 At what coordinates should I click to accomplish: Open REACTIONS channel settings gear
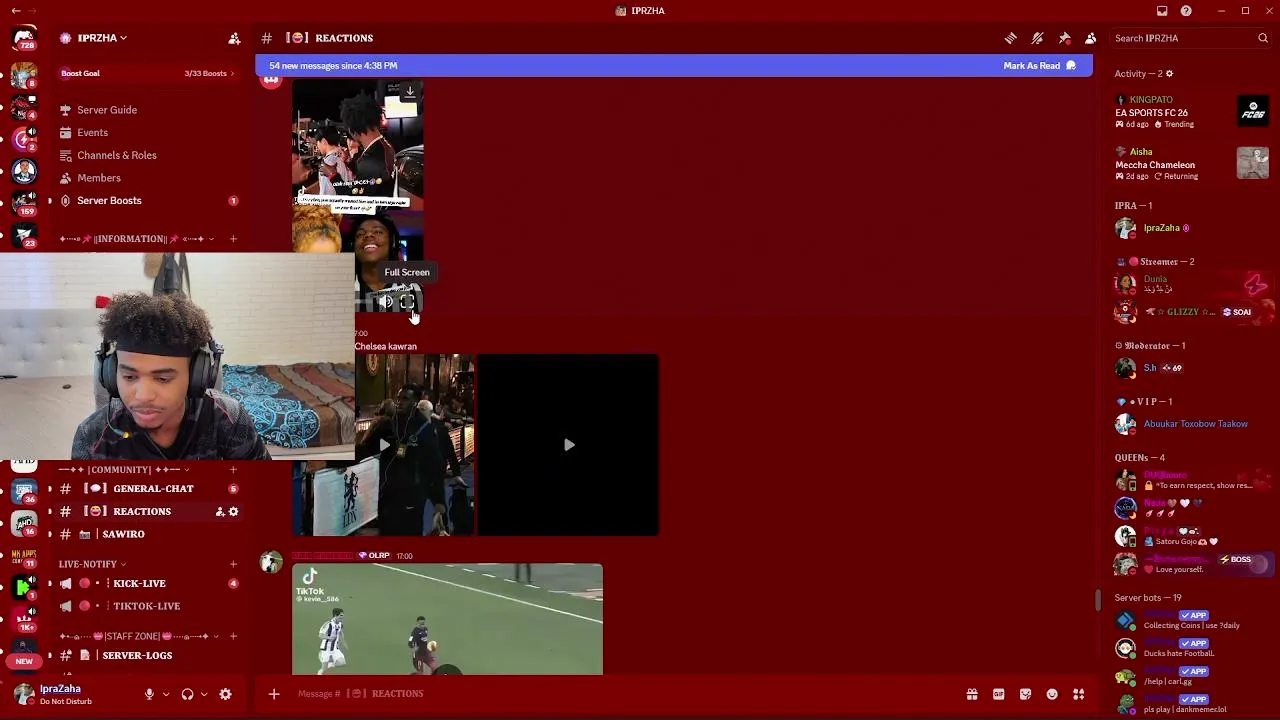(234, 512)
